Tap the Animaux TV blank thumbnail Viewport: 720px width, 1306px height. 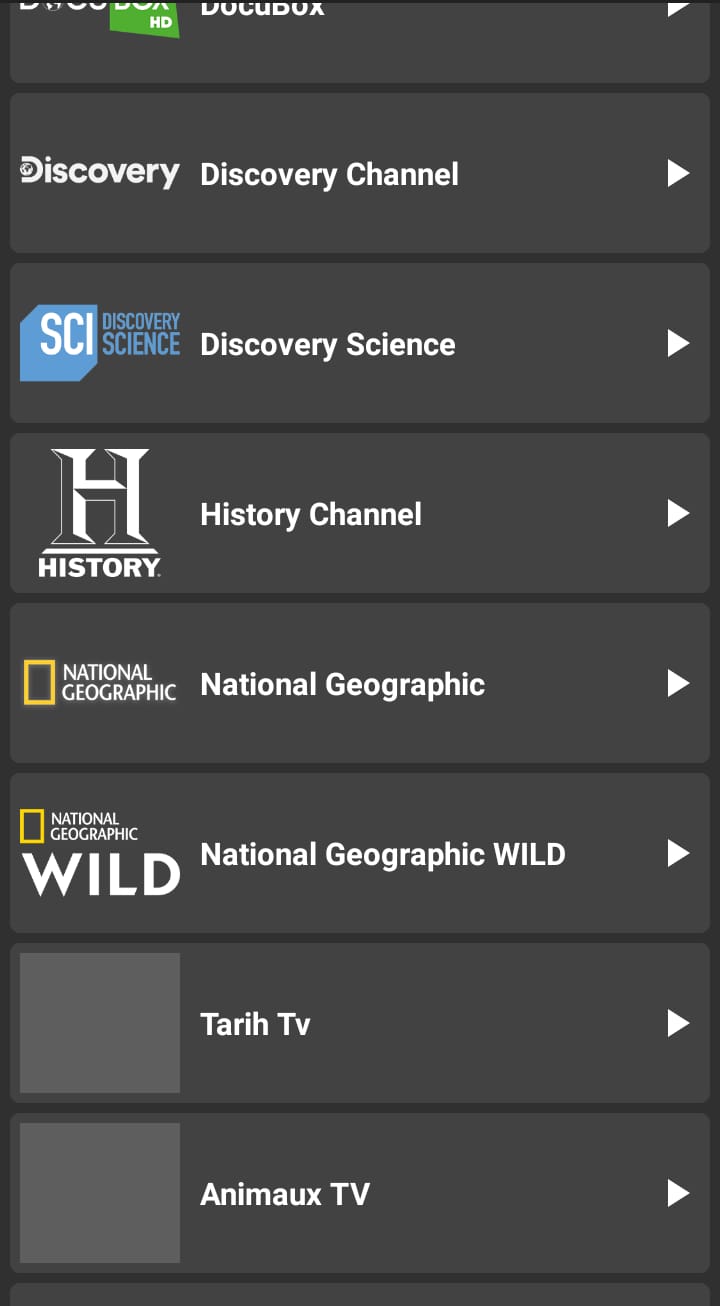coord(100,1193)
